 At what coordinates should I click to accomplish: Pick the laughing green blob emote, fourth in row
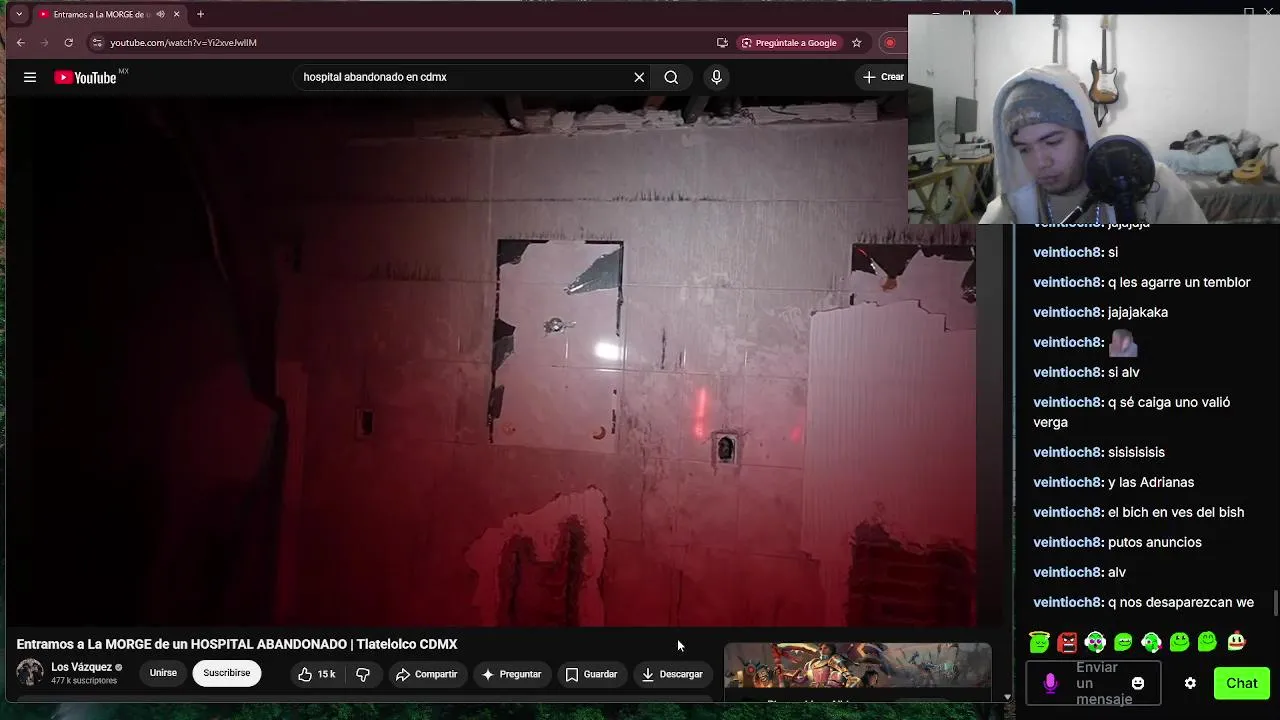tap(1123, 642)
